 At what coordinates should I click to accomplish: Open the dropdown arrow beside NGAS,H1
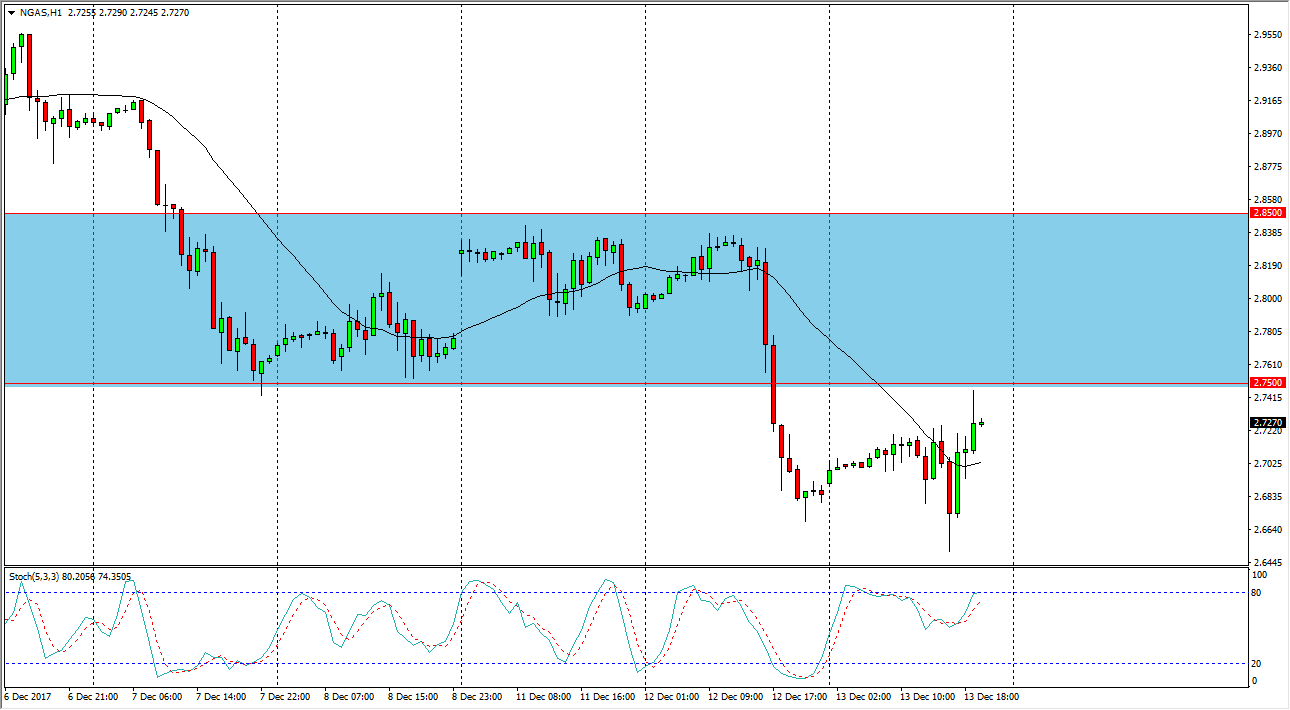pyautogui.click(x=11, y=13)
